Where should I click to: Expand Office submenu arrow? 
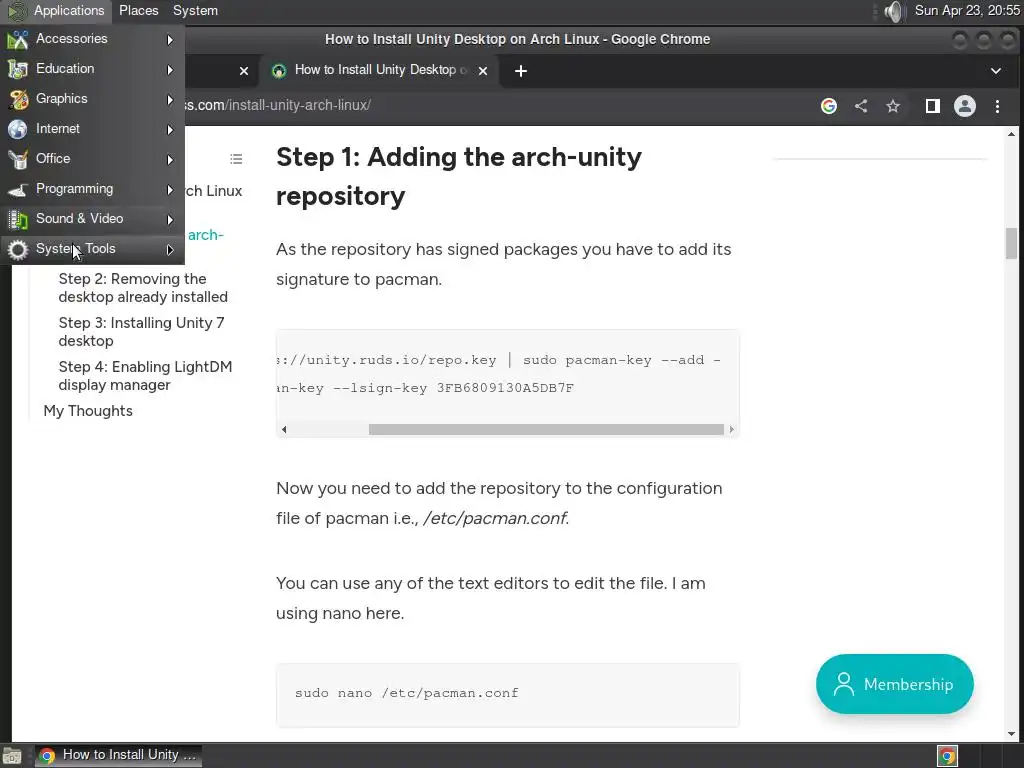coord(170,159)
